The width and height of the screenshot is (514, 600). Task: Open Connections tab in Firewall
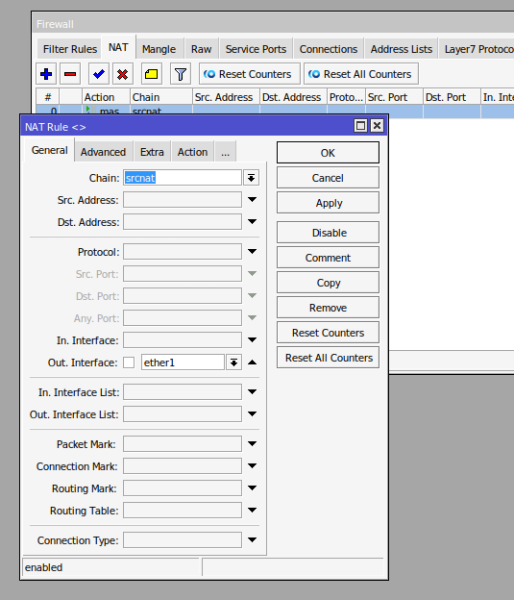point(328,49)
